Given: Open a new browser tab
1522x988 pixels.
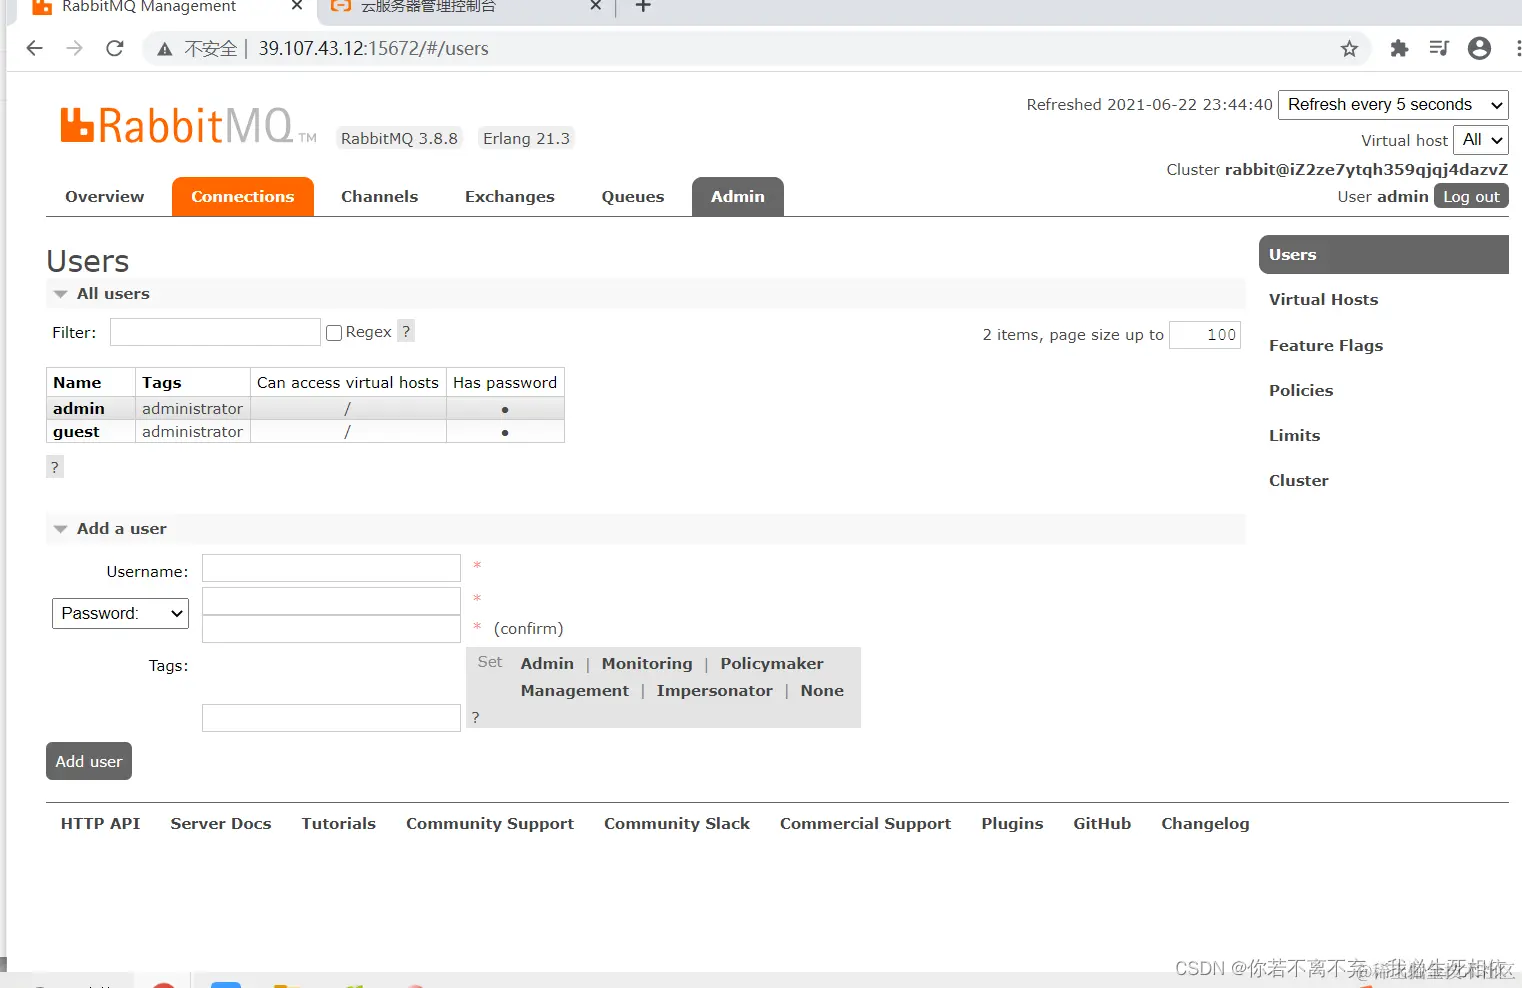Looking at the screenshot, I should tap(643, 6).
